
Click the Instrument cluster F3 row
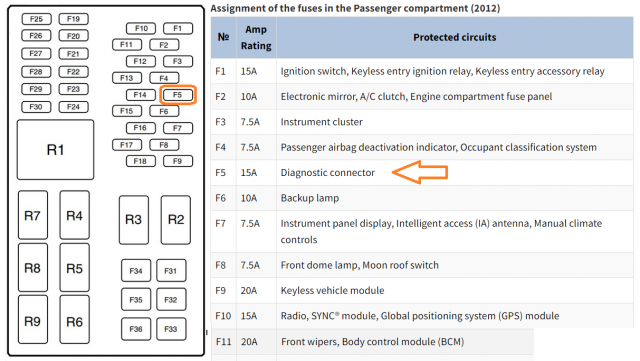click(422, 122)
